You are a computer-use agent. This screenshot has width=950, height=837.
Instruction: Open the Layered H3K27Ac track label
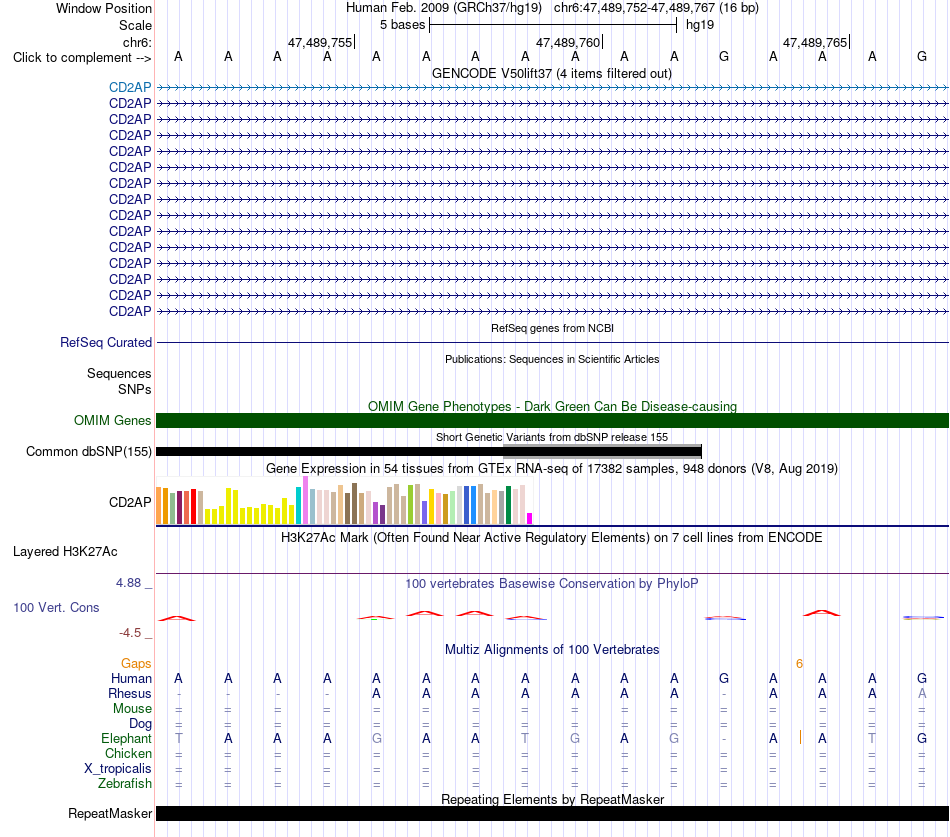pyautogui.click(x=65, y=552)
